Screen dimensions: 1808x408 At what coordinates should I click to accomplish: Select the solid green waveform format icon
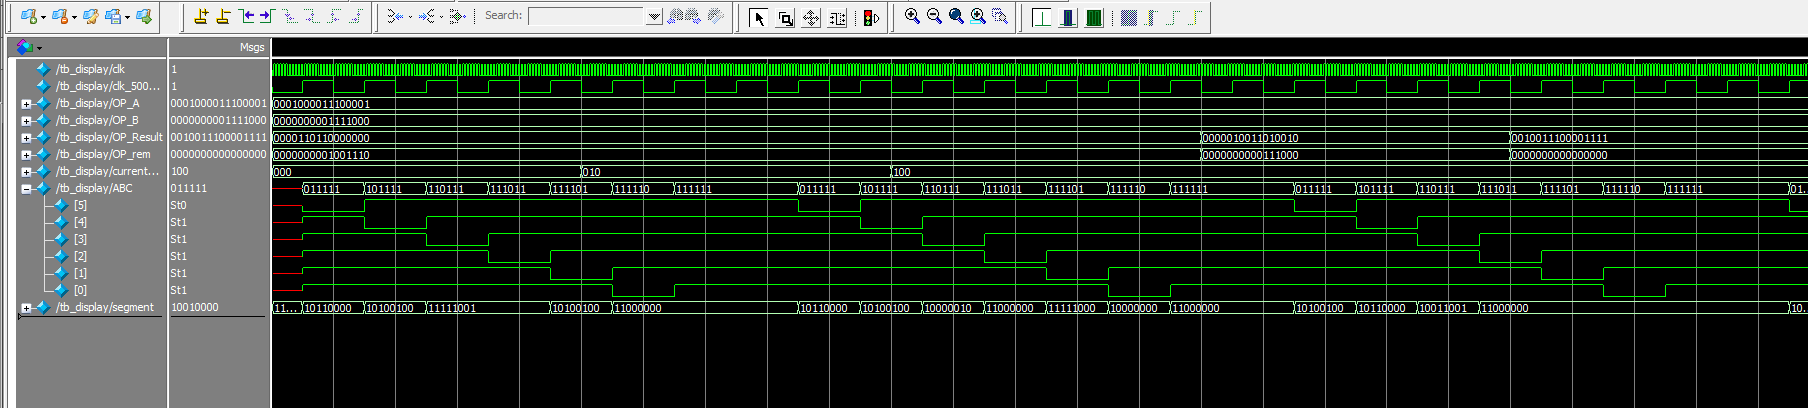click(1094, 17)
